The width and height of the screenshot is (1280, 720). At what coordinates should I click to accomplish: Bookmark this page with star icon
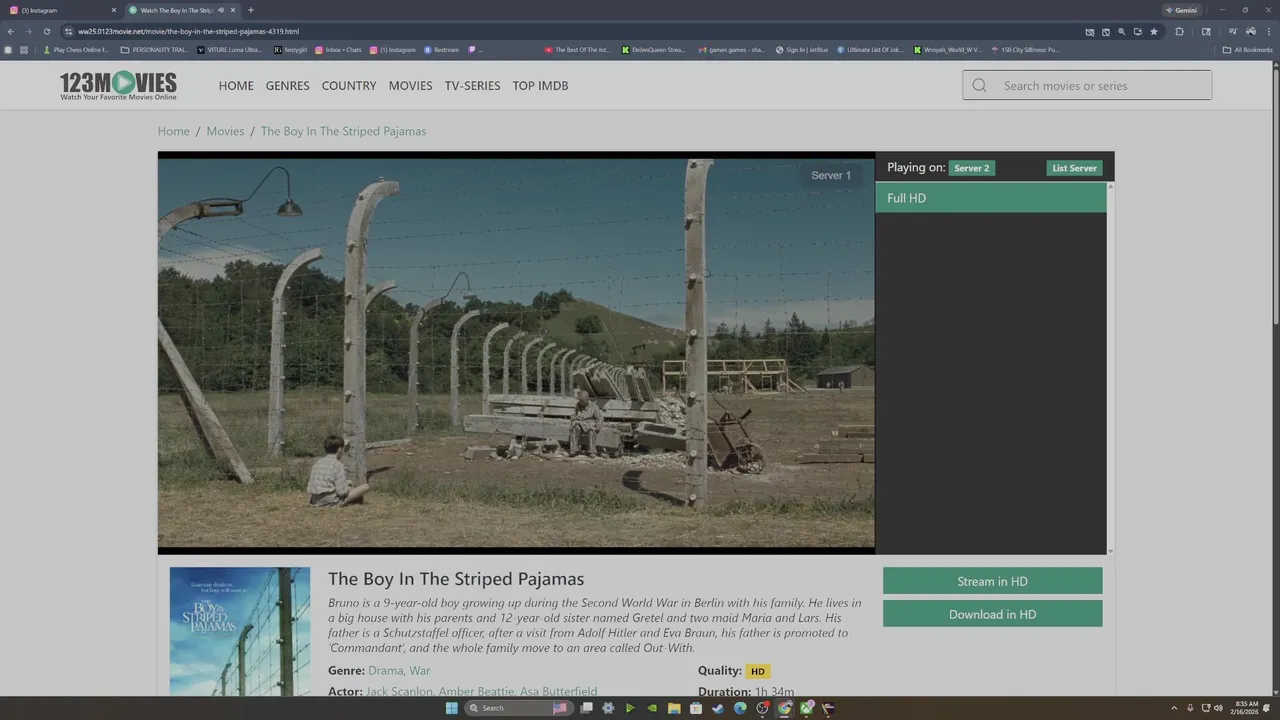[1154, 31]
